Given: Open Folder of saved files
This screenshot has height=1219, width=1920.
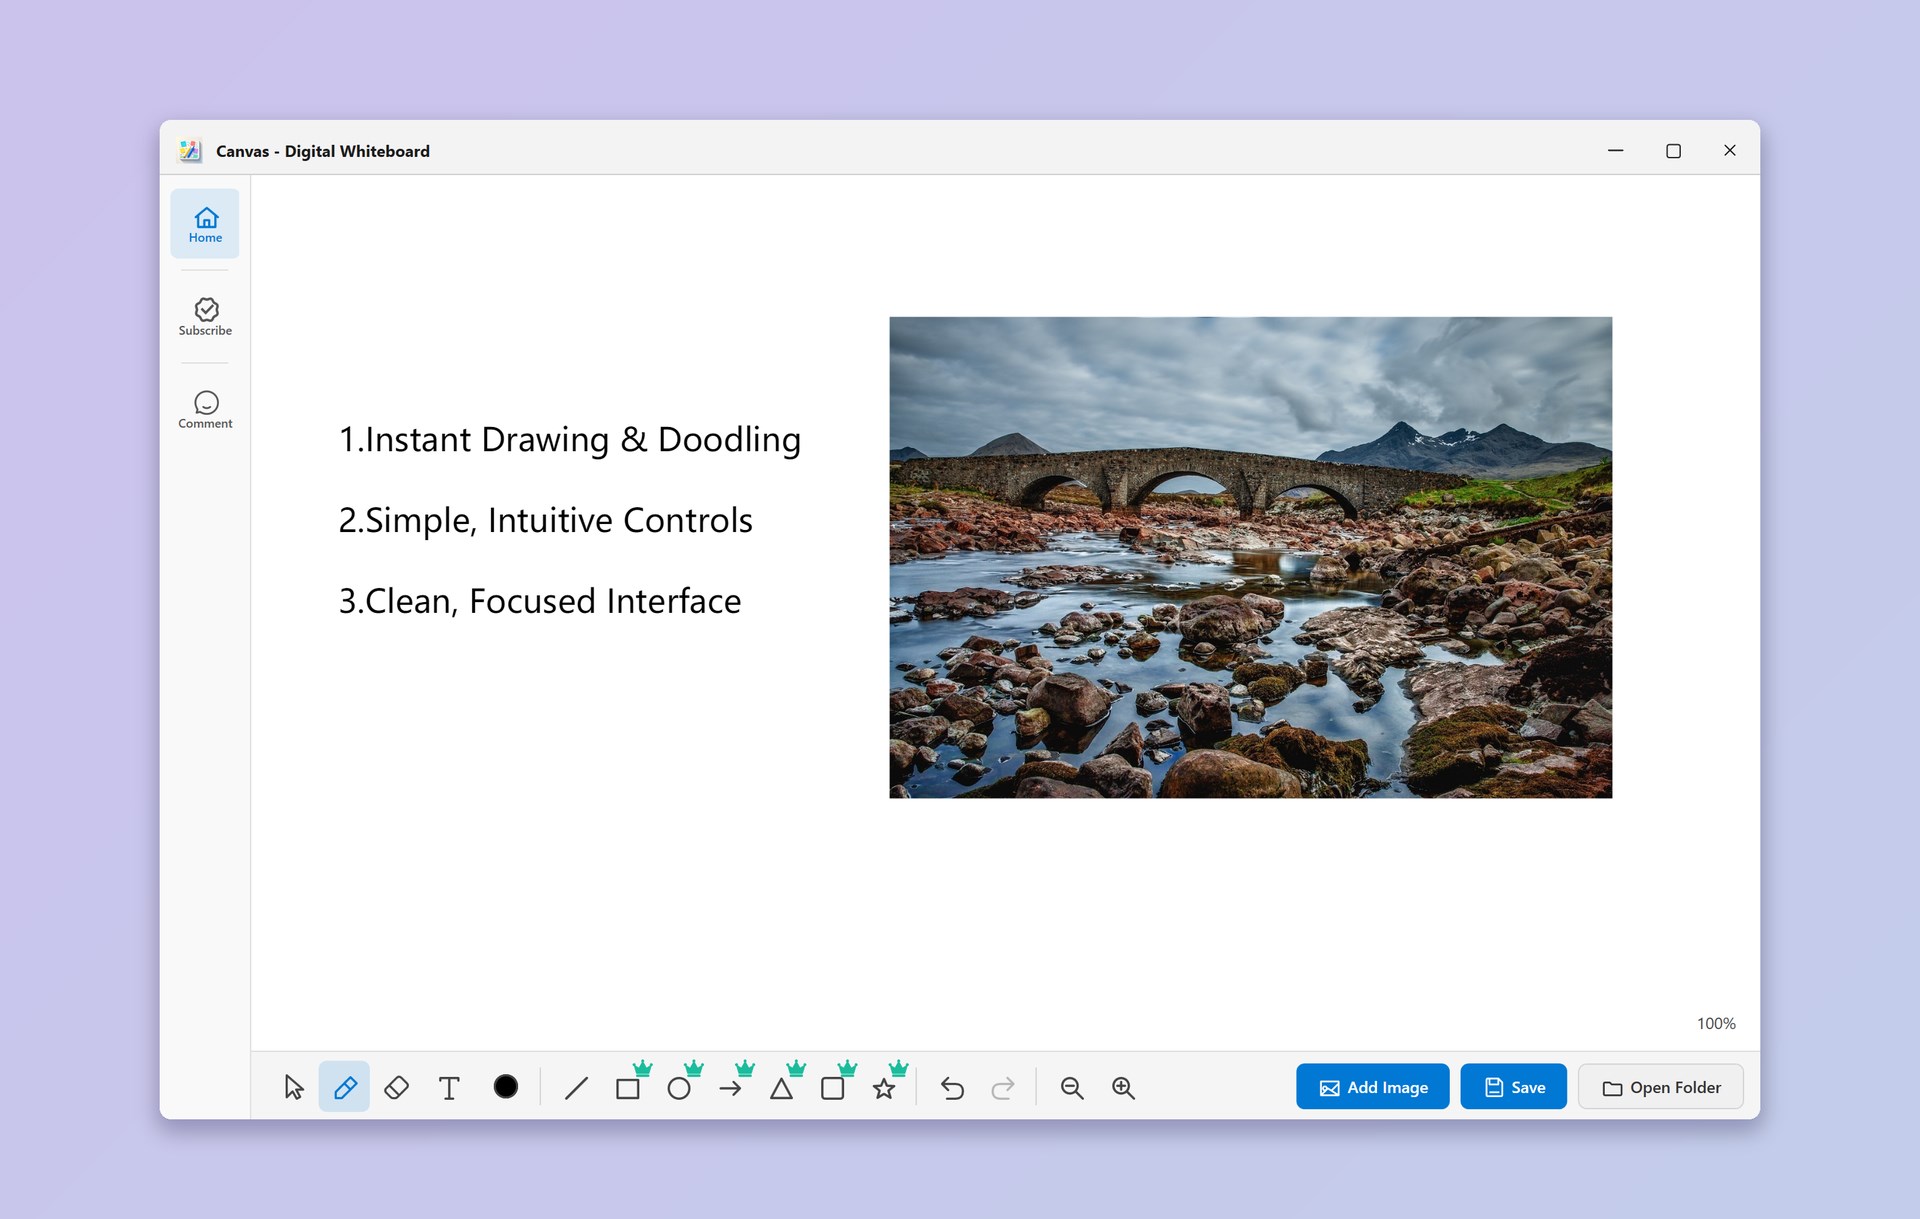Looking at the screenshot, I should (x=1661, y=1087).
